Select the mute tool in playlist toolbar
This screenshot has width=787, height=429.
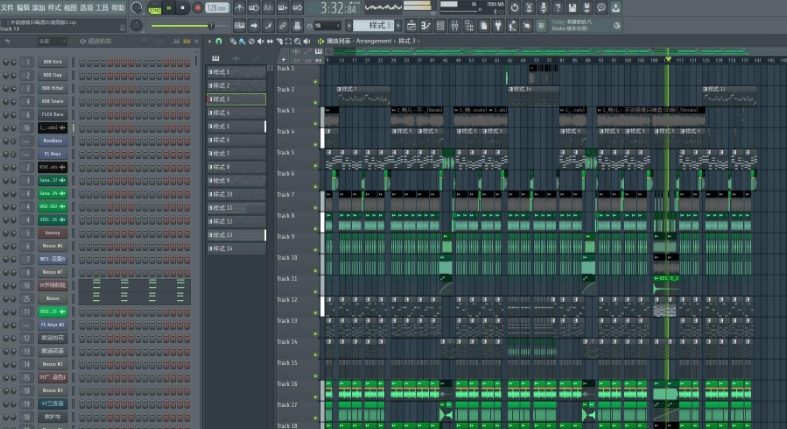[259, 41]
